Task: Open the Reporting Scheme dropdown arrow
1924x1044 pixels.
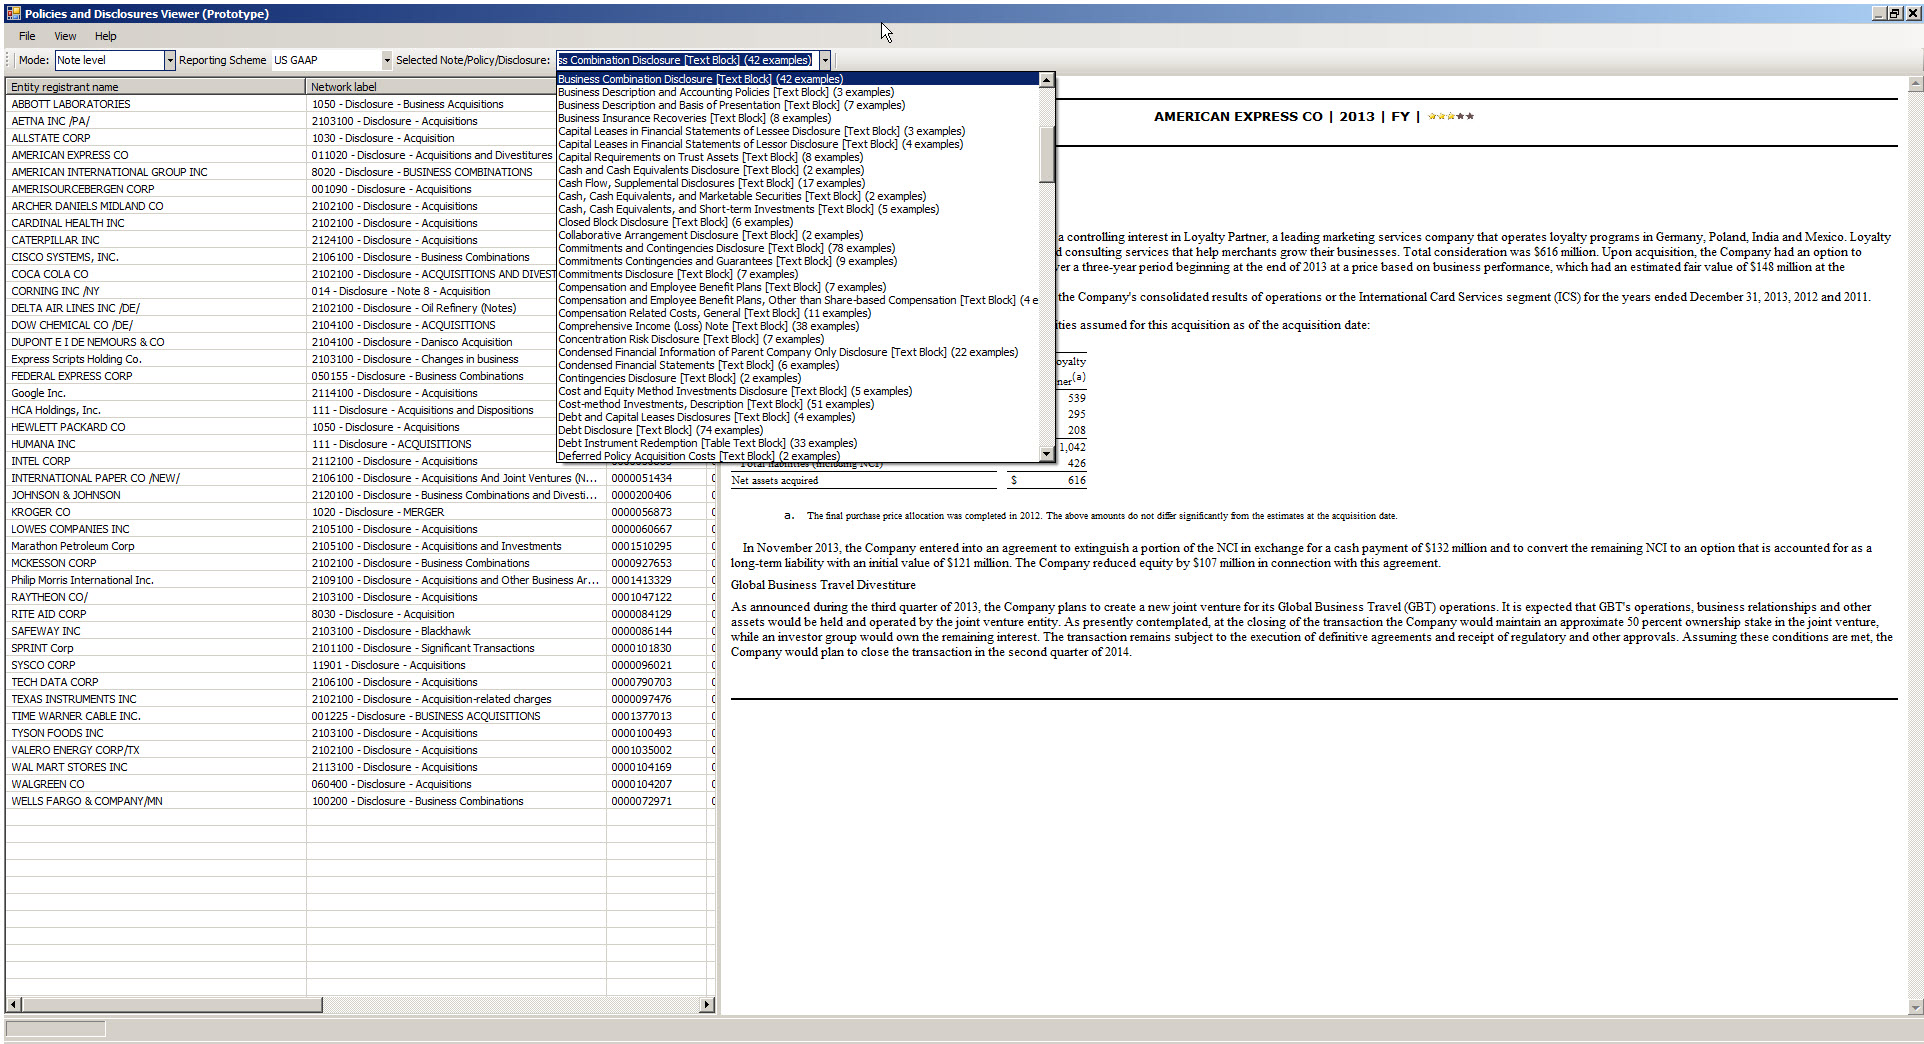Action: tap(387, 60)
